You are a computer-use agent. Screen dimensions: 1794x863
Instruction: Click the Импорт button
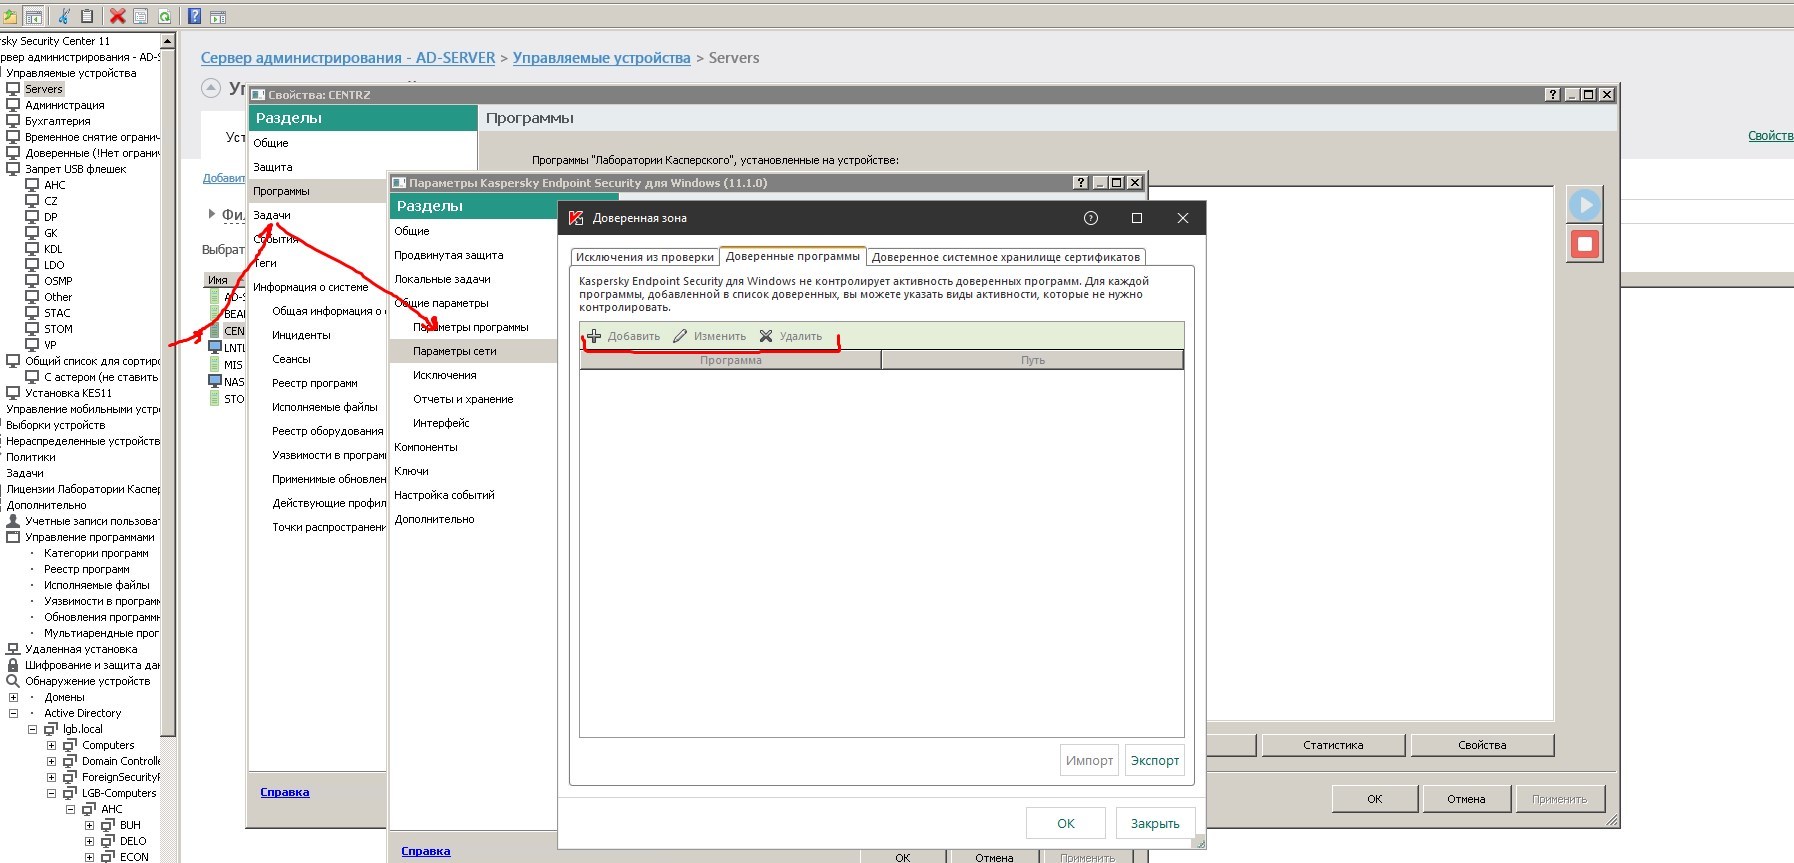[x=1089, y=760]
